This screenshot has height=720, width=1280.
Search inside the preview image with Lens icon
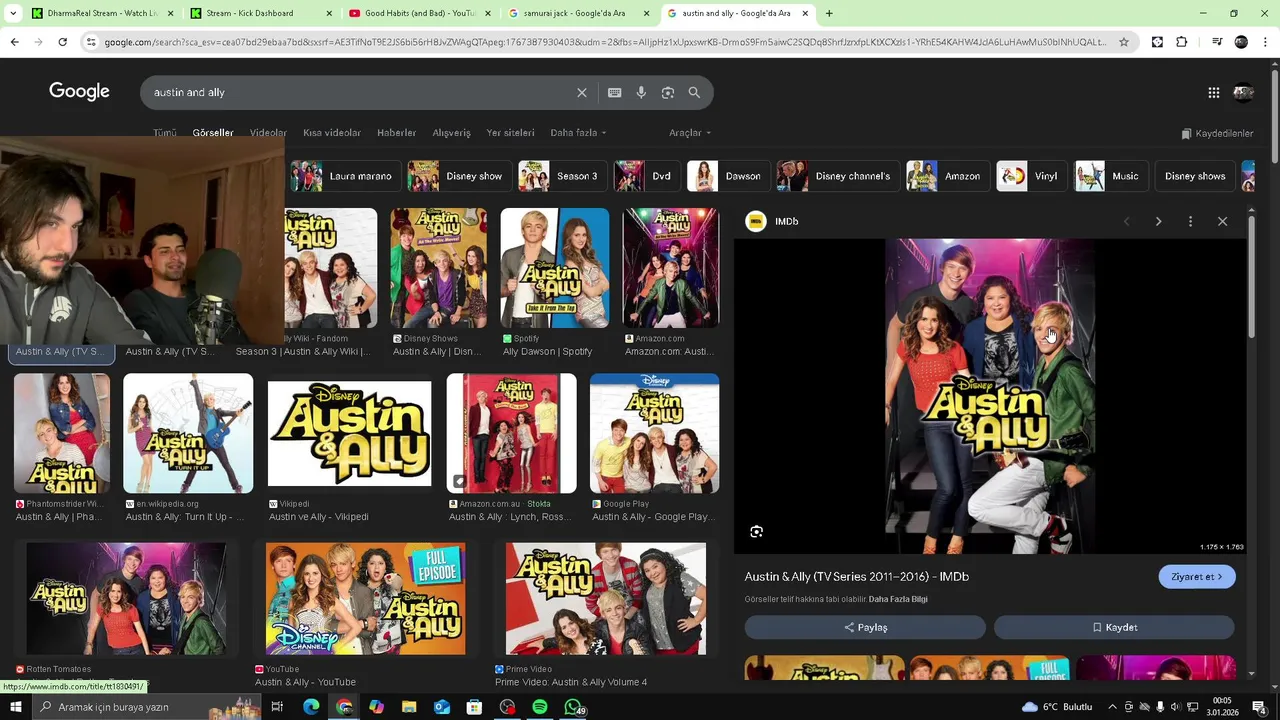757,532
